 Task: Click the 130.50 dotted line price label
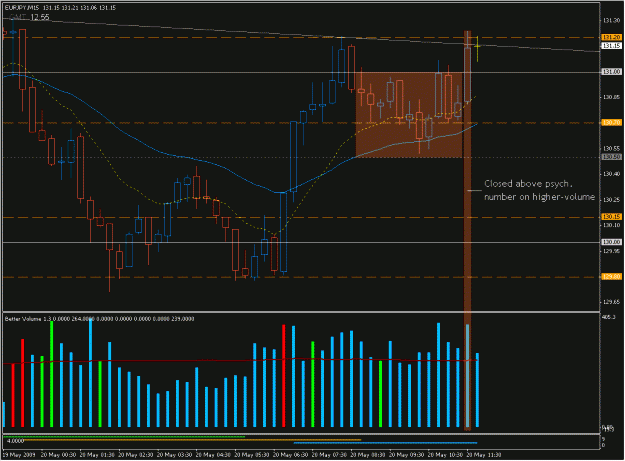(611, 157)
